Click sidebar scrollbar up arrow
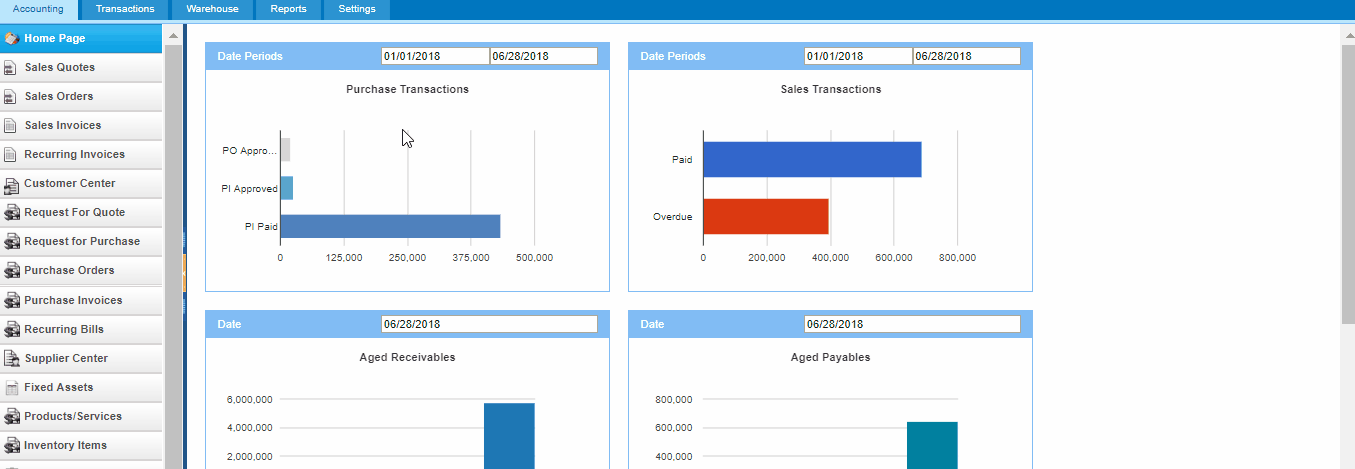 coord(173,36)
